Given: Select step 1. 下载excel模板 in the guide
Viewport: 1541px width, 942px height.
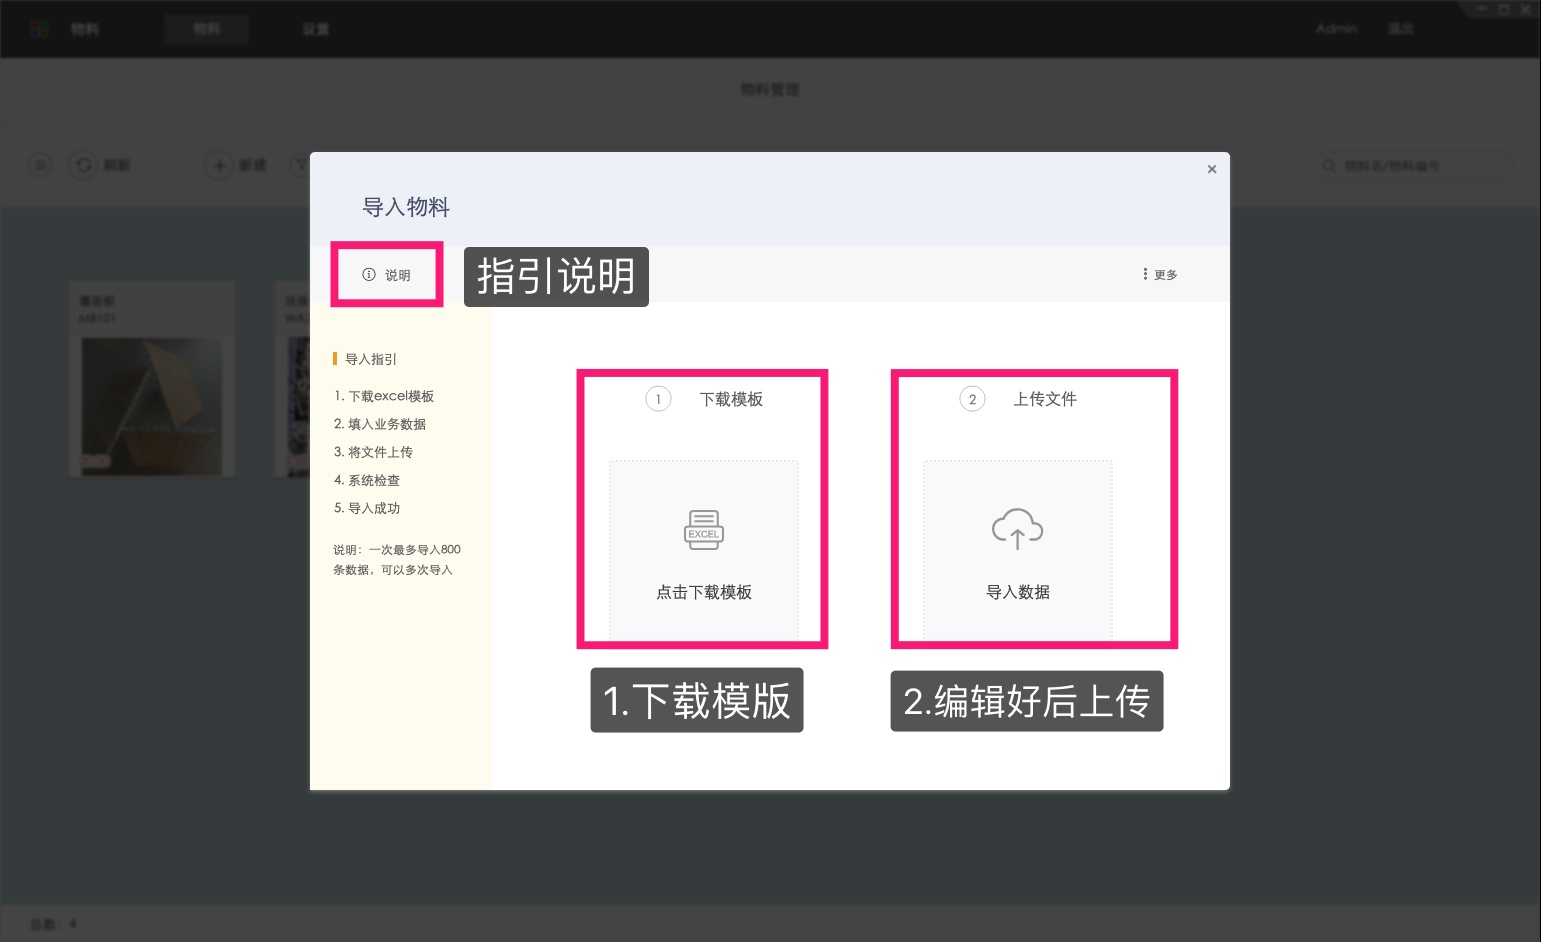Looking at the screenshot, I should point(386,395).
